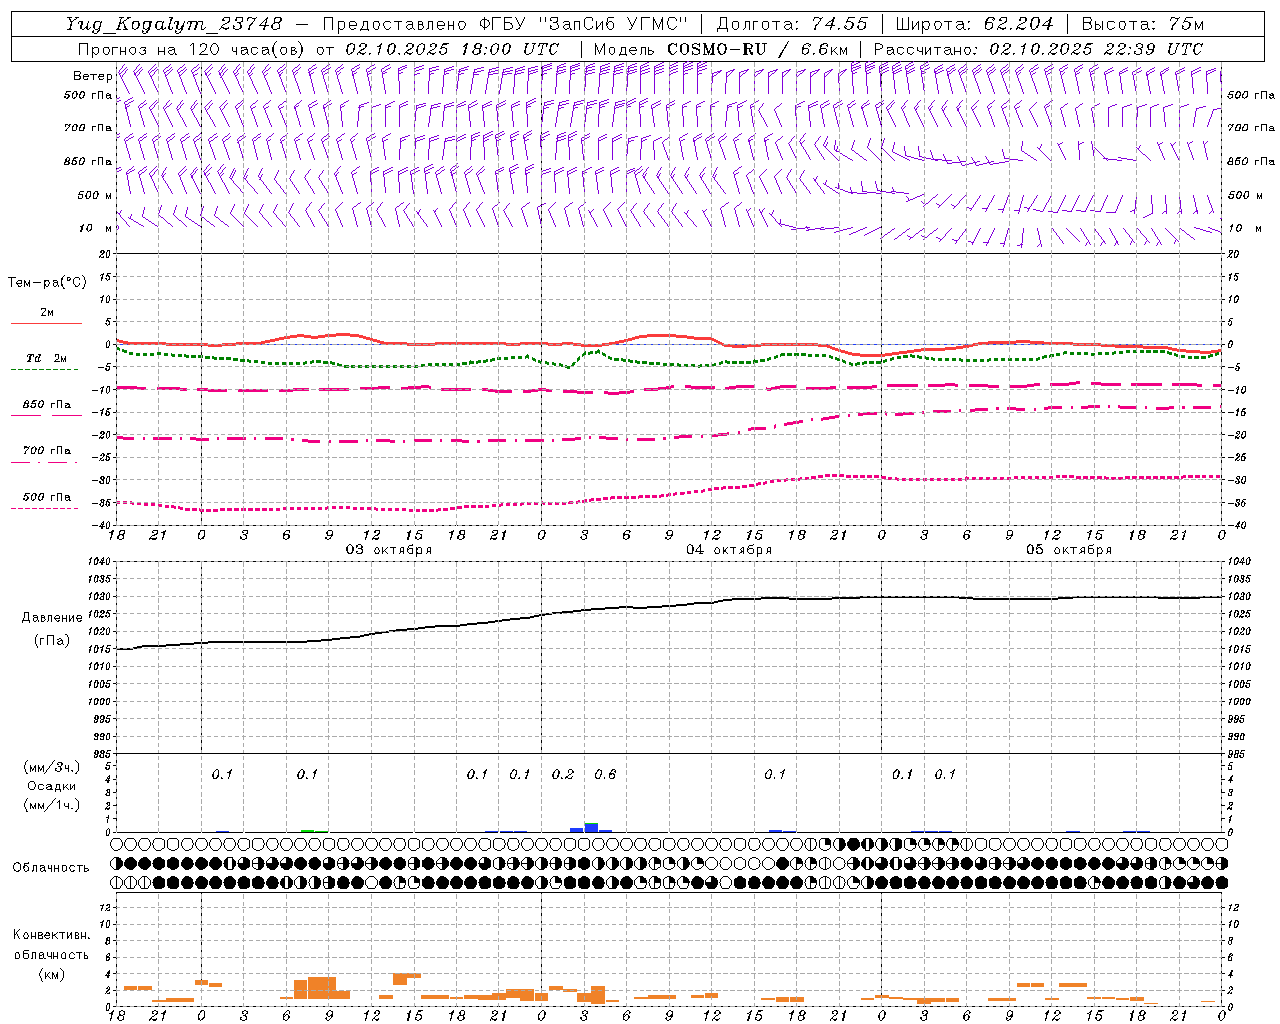Click the Высота: 75м header value
The image size is (1280, 1024).
1143,24
